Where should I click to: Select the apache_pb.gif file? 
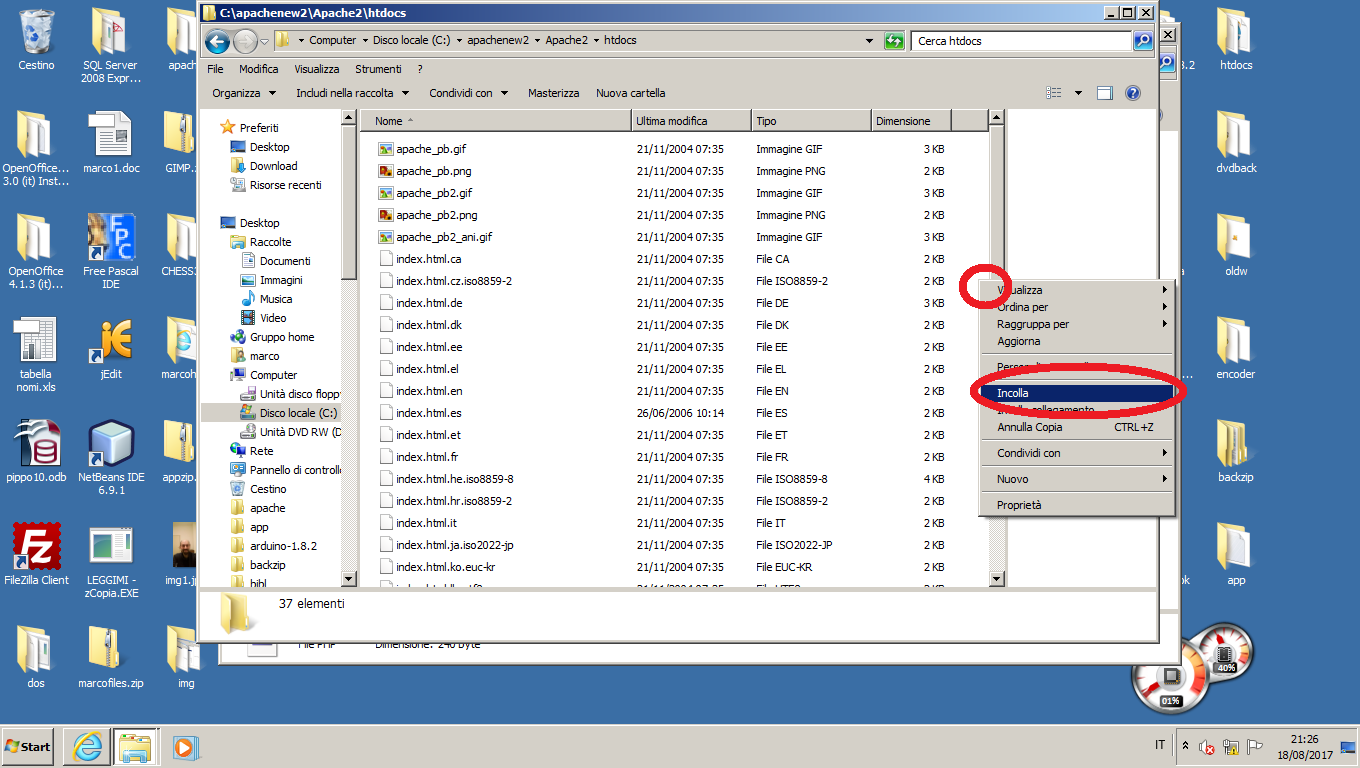(x=430, y=149)
